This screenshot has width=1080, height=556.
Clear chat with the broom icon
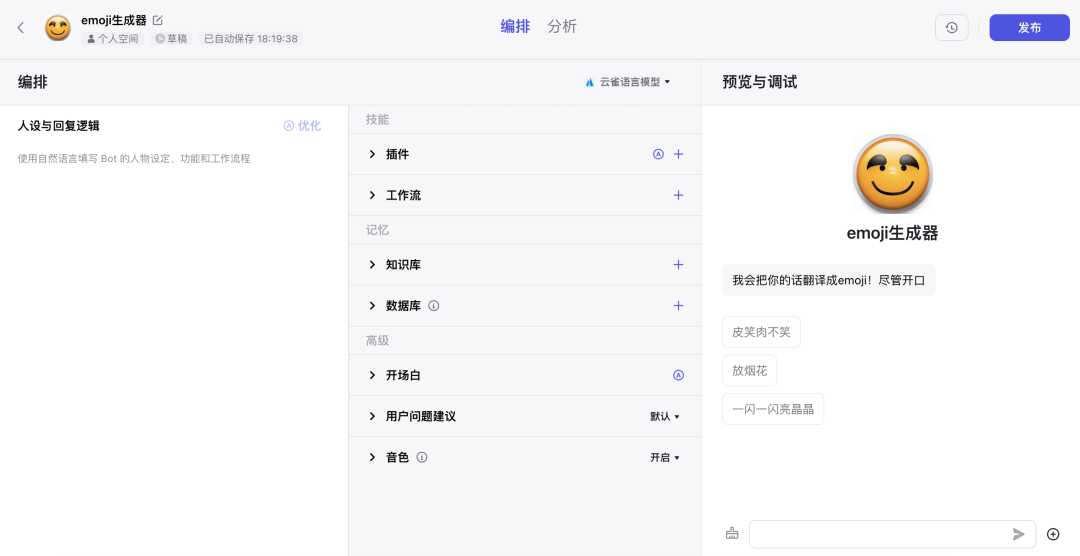coord(732,534)
